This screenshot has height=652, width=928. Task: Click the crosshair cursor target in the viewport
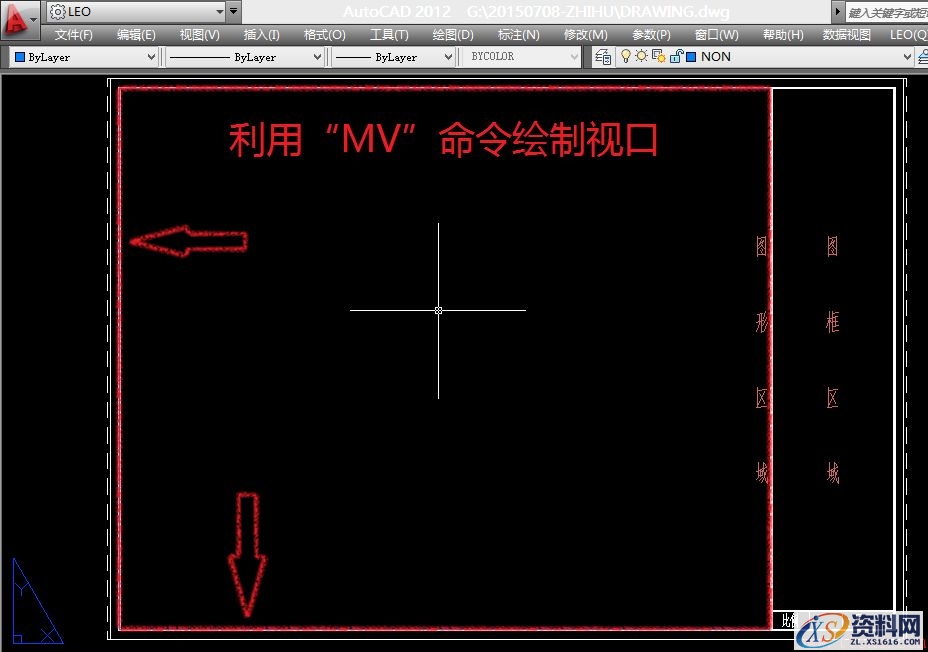tap(438, 310)
